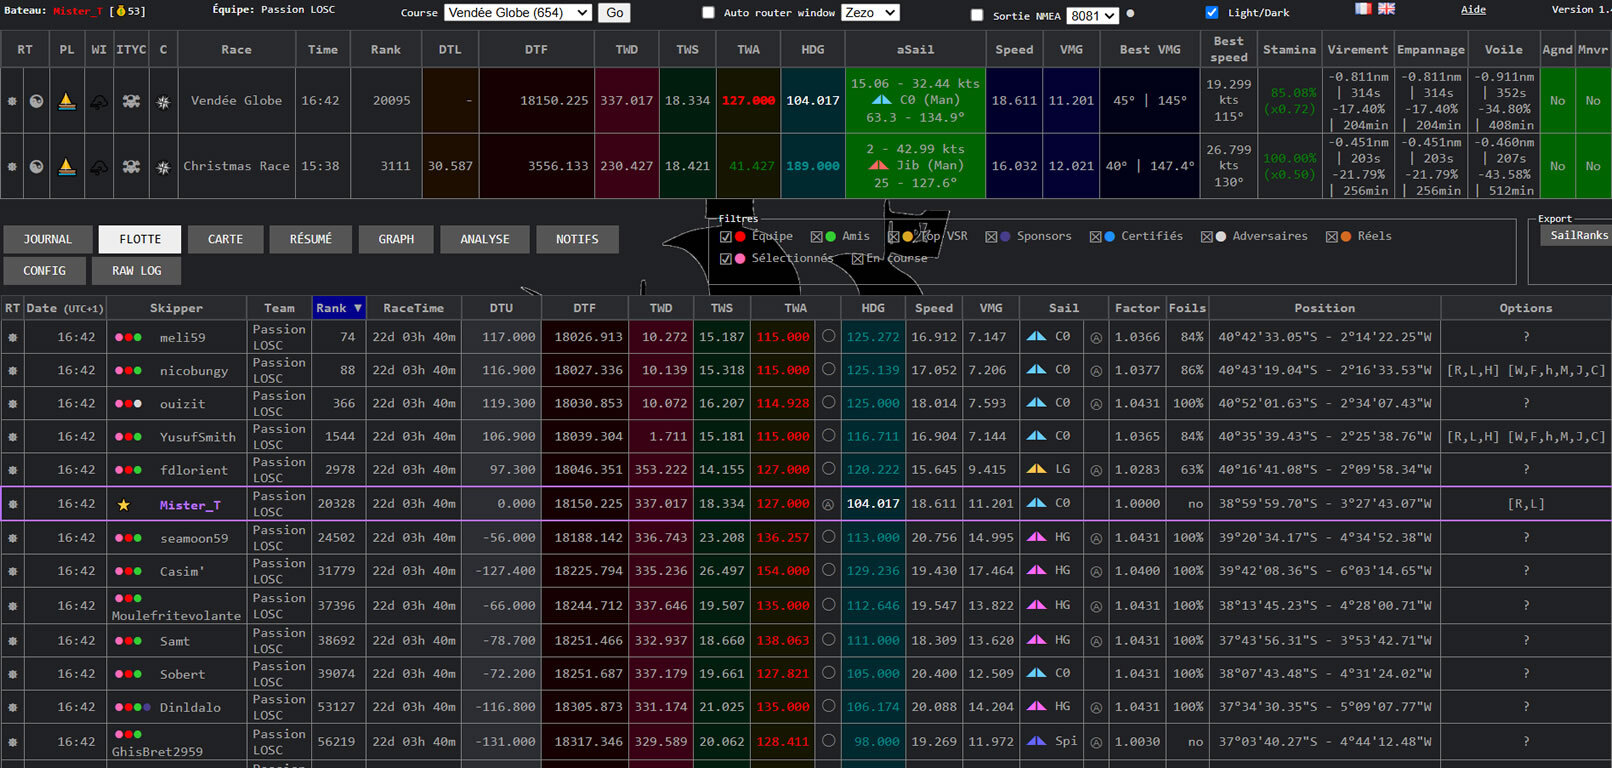Viewport: 1612px width, 768px height.
Task: Open the CONFIG tab
Action: coord(45,271)
